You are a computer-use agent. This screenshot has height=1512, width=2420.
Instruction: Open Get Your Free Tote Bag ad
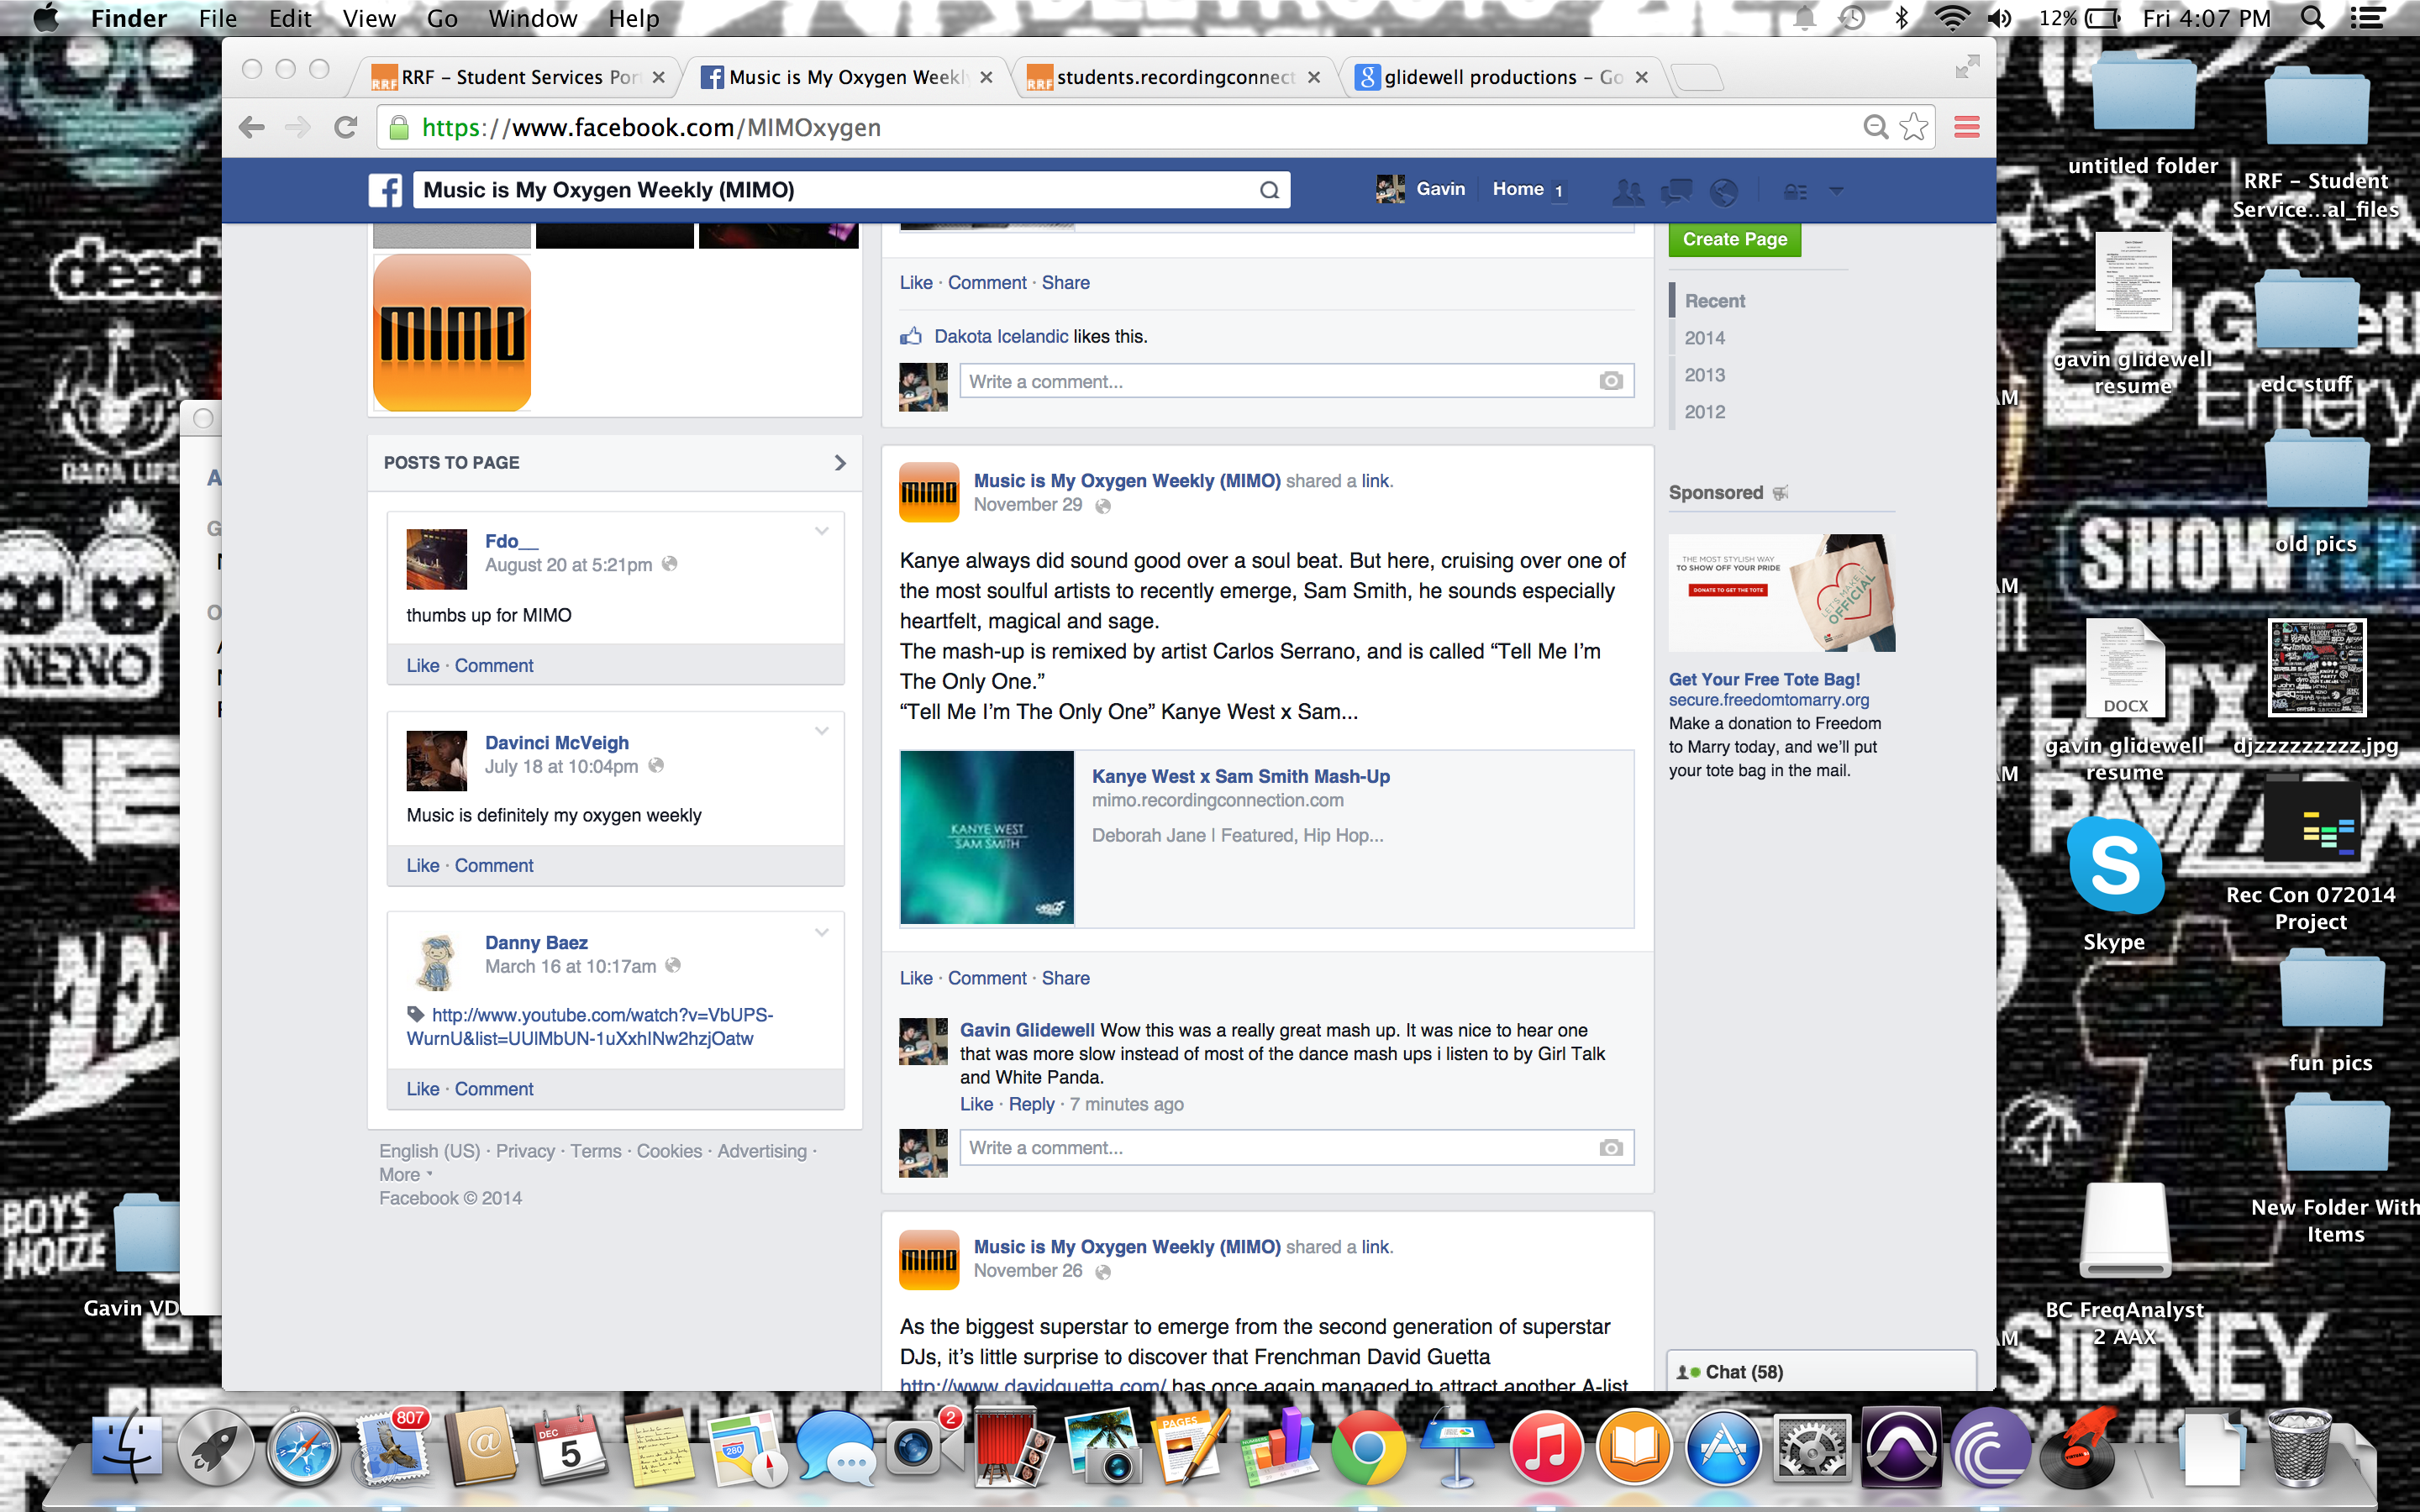[1764, 679]
